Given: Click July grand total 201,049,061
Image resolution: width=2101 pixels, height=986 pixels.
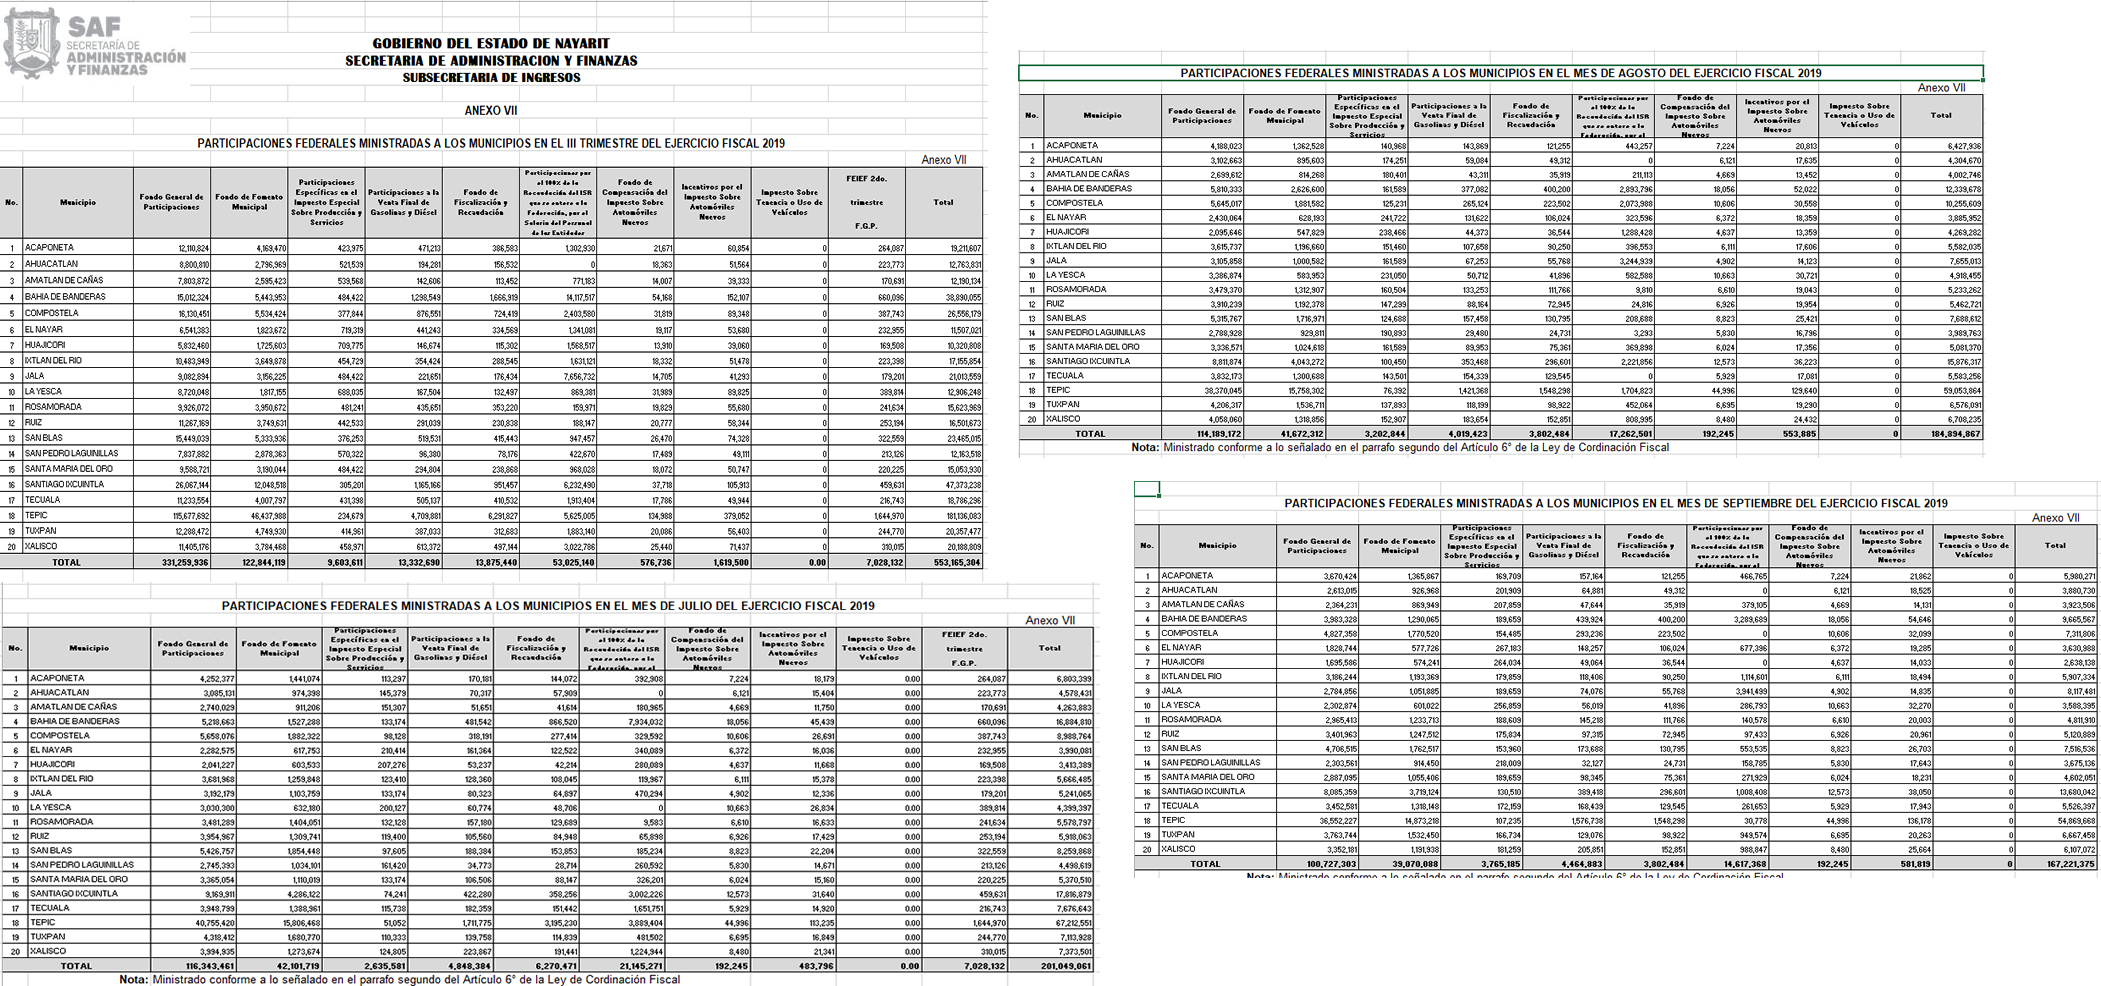Looking at the screenshot, I should [x=1049, y=966].
